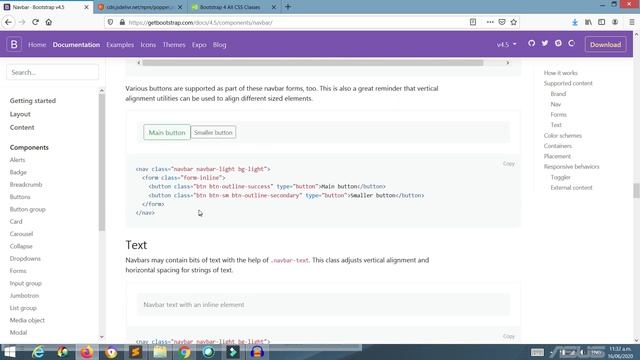Bookmark this page with star icon

(x=513, y=22)
